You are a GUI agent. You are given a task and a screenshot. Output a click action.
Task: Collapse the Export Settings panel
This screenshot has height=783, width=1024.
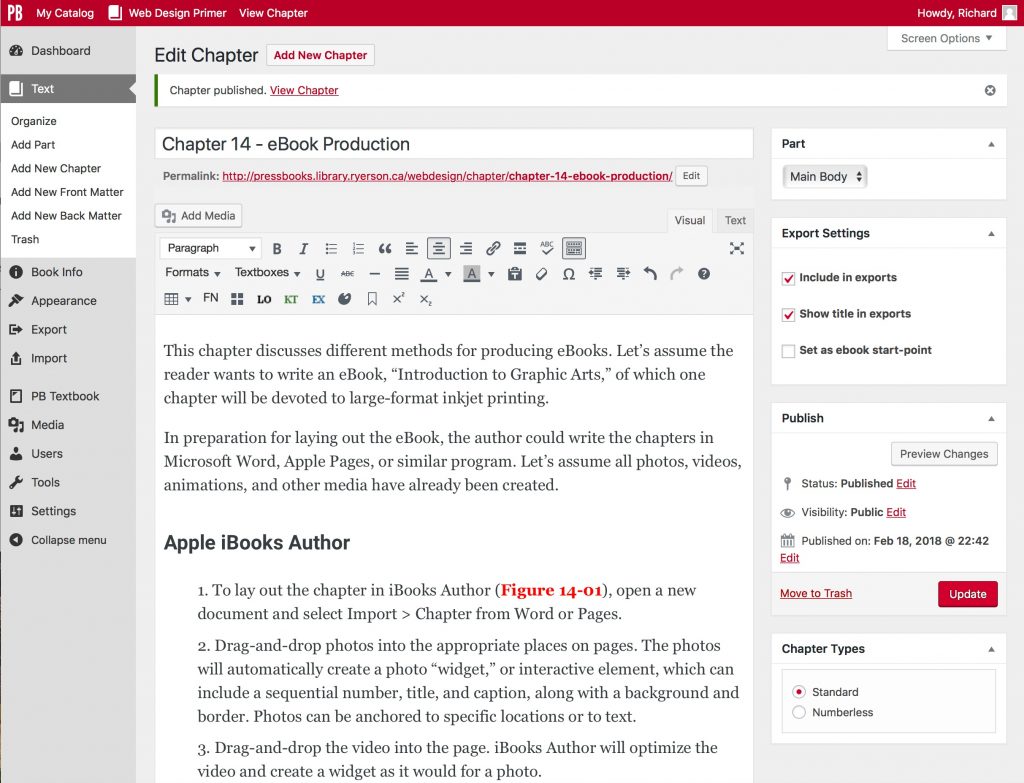pyautogui.click(x=991, y=234)
